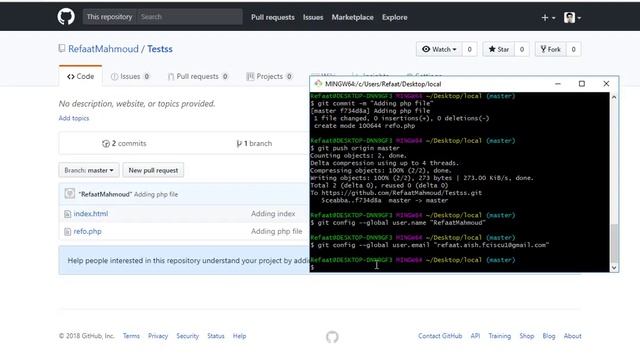Expand the Branch: master dropdown
Screen dimensions: 640x360
coord(89,170)
